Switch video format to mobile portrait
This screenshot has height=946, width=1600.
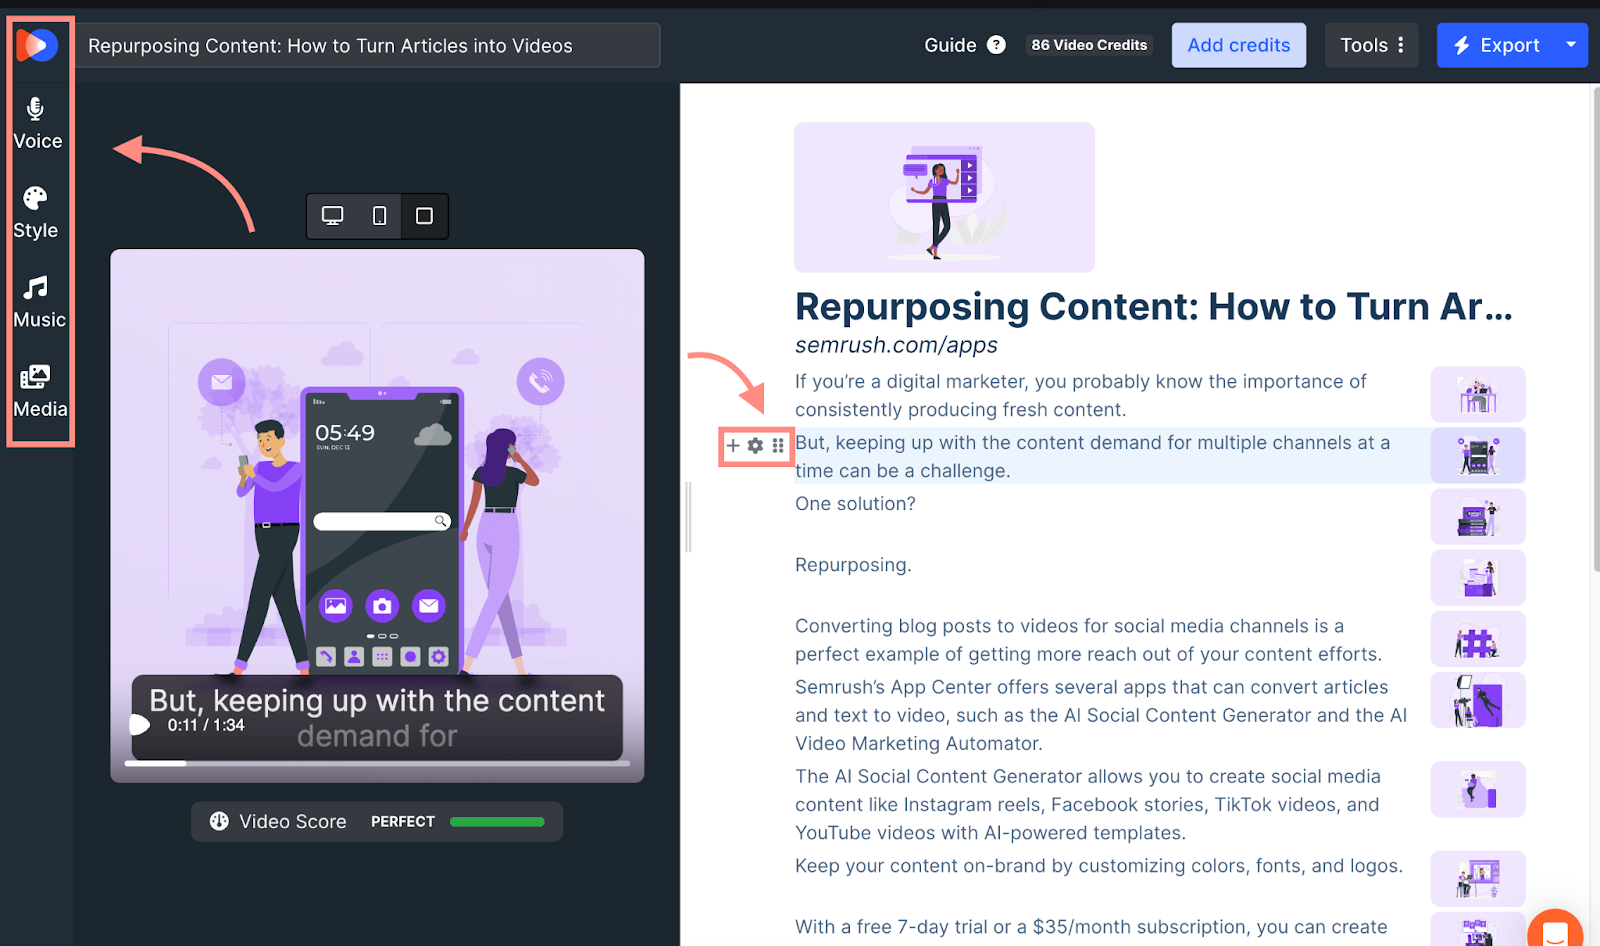(x=378, y=215)
